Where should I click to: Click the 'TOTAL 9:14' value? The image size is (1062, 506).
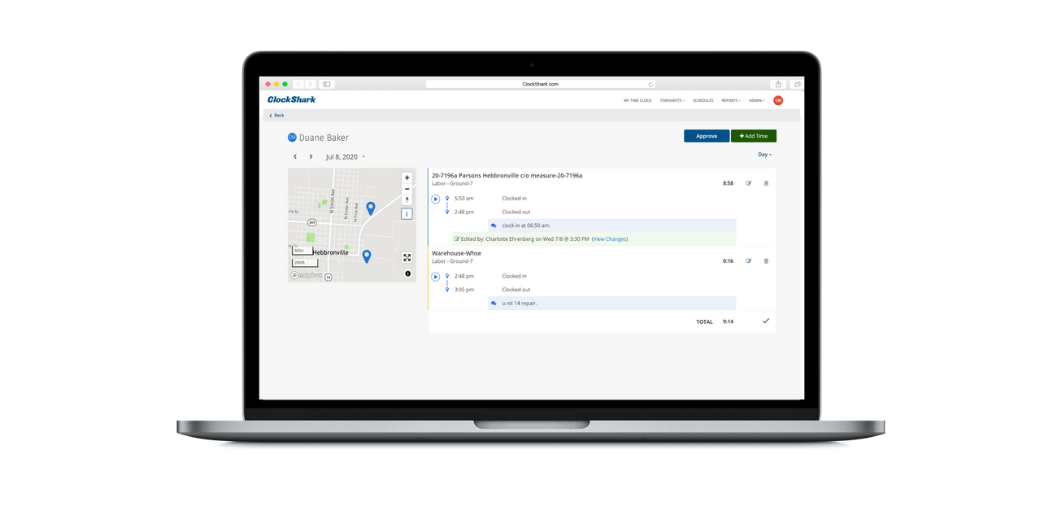(715, 322)
